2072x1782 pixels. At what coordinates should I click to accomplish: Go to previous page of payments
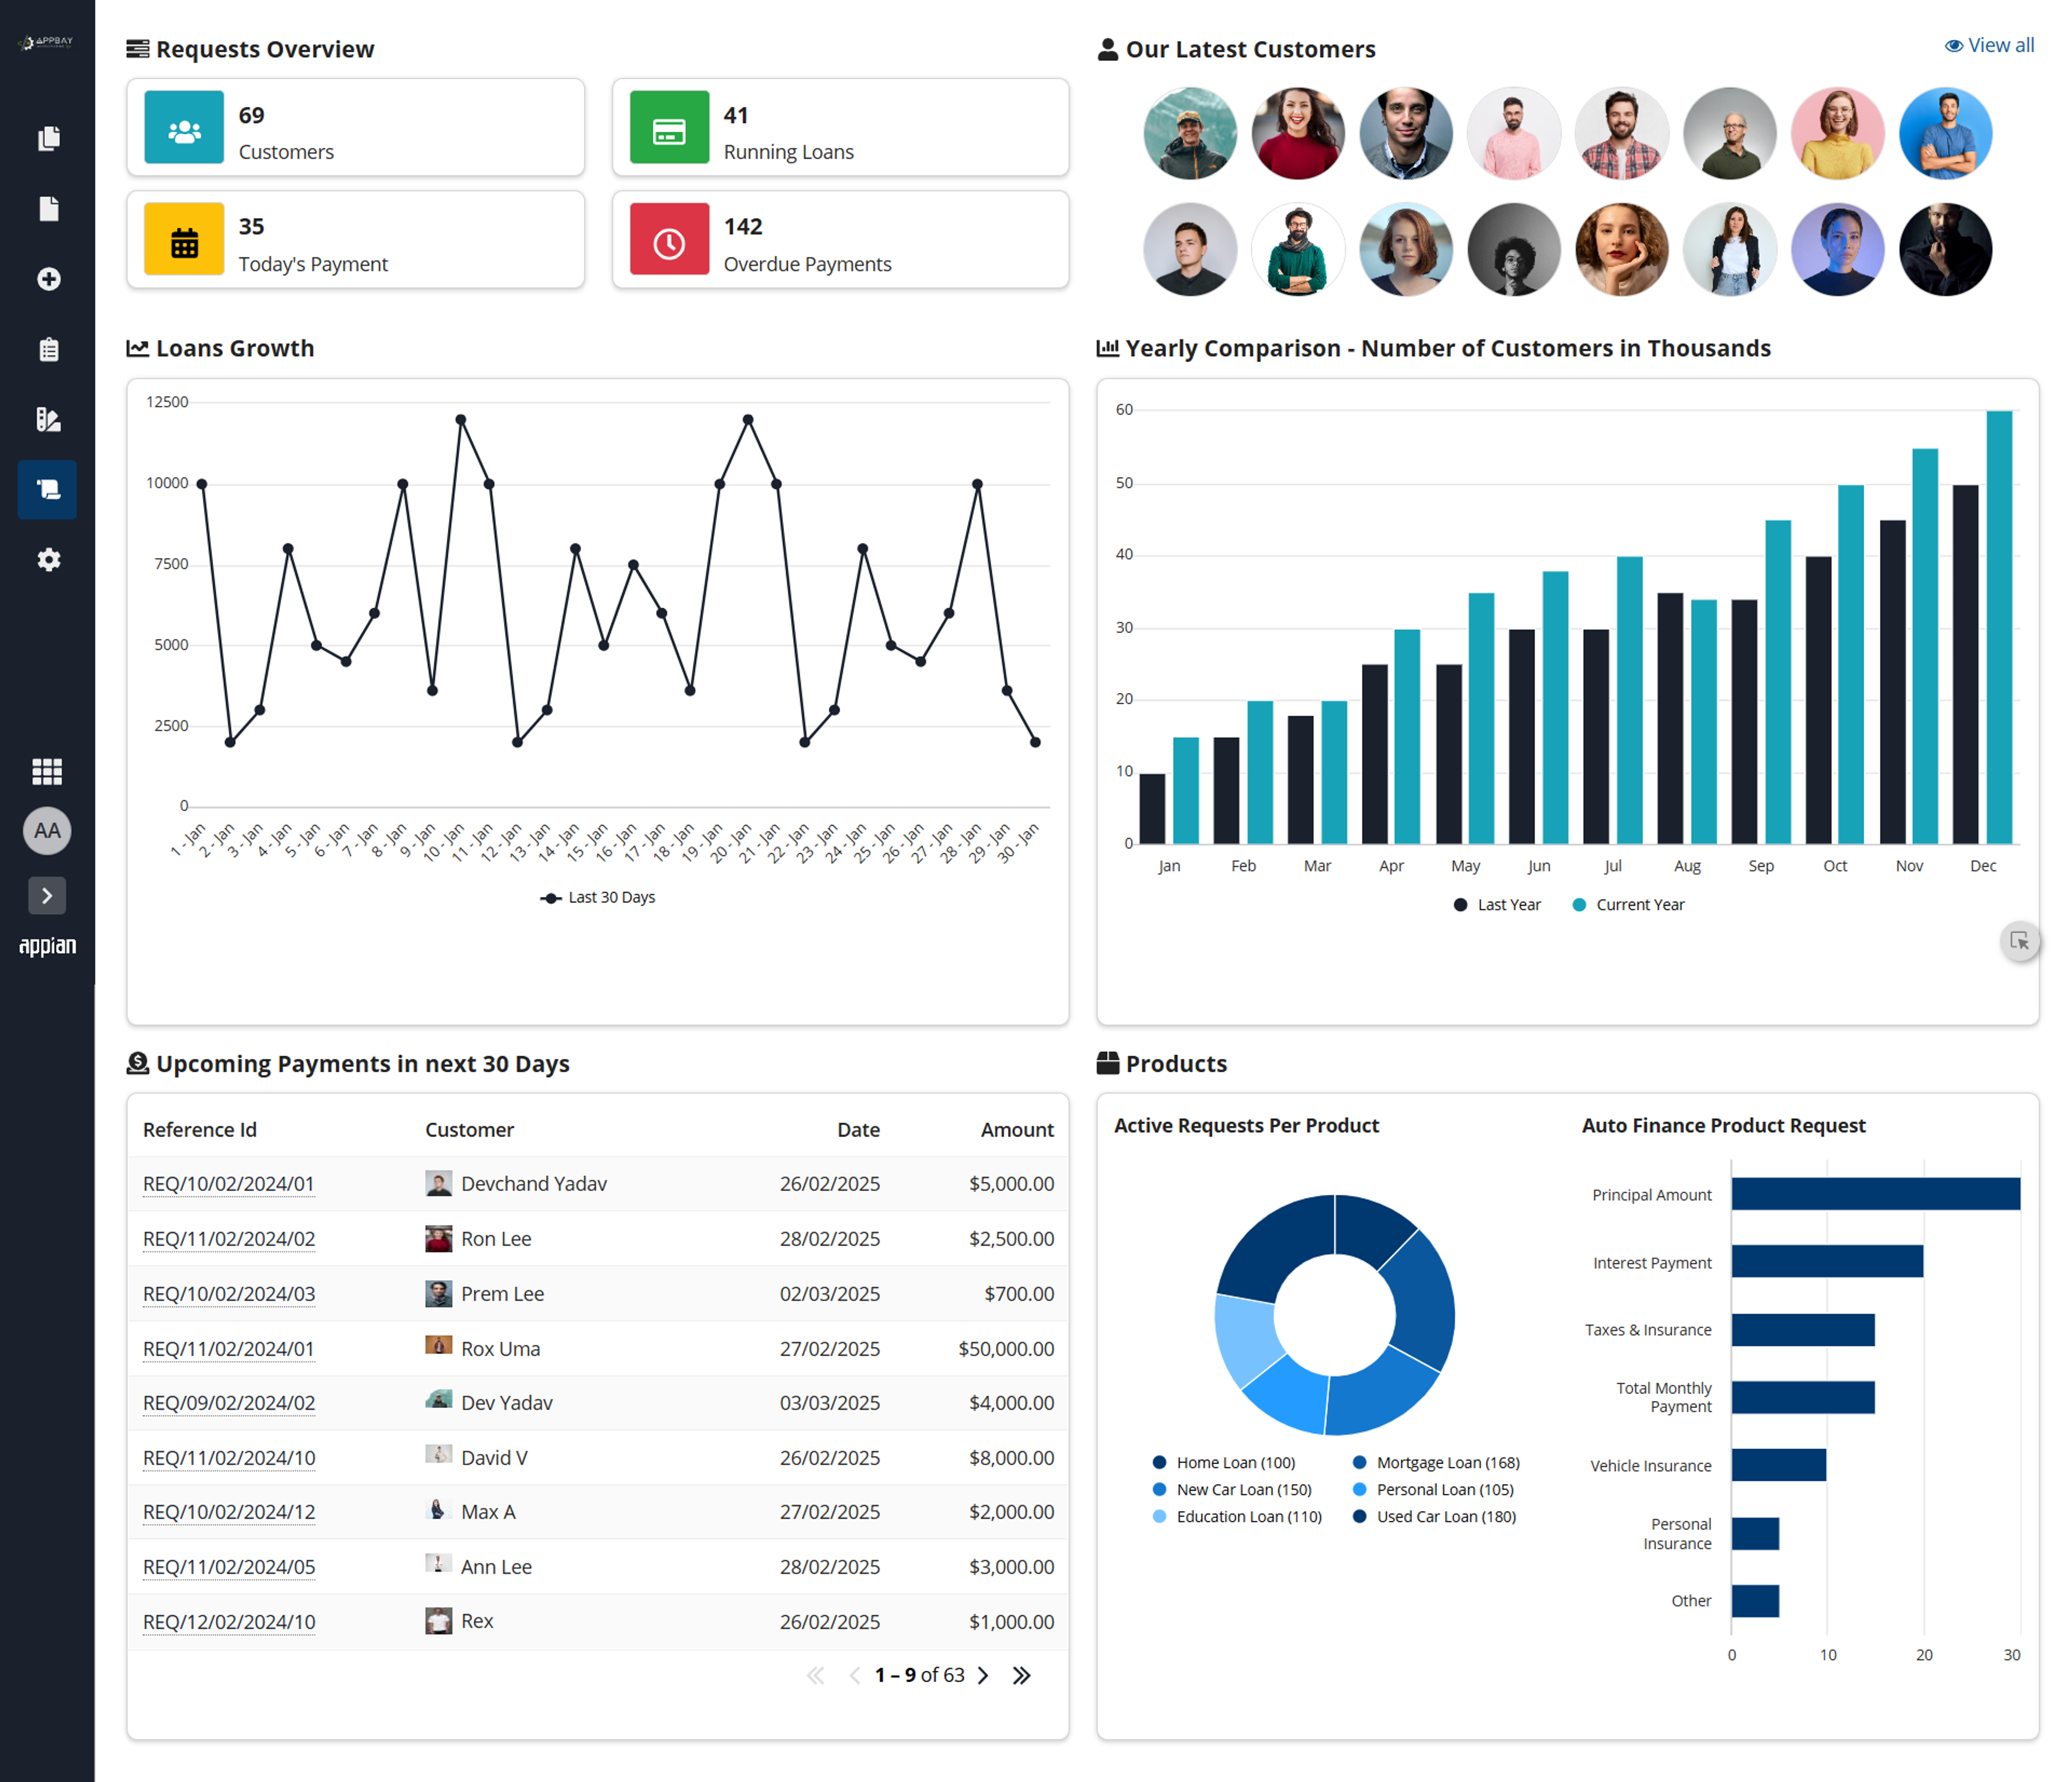coord(854,1675)
